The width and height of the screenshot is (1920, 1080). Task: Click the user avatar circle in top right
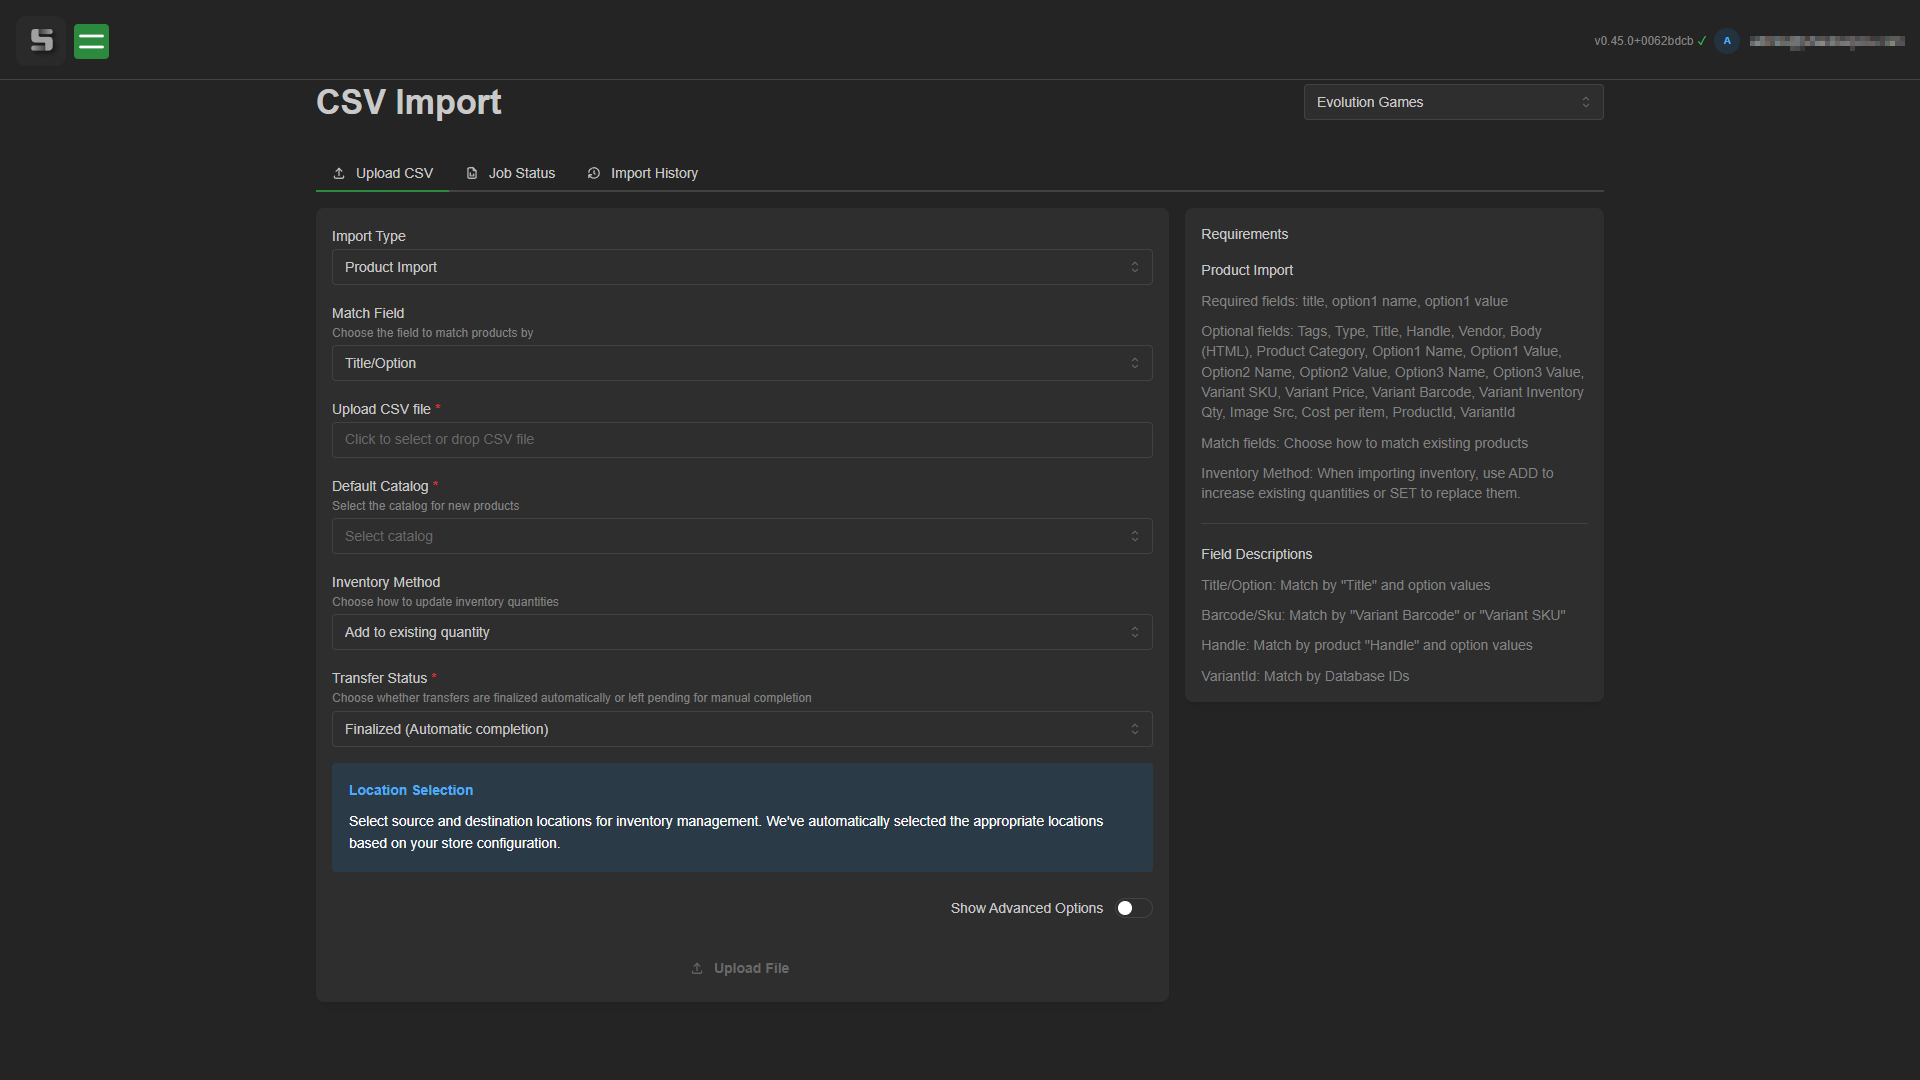tap(1727, 41)
